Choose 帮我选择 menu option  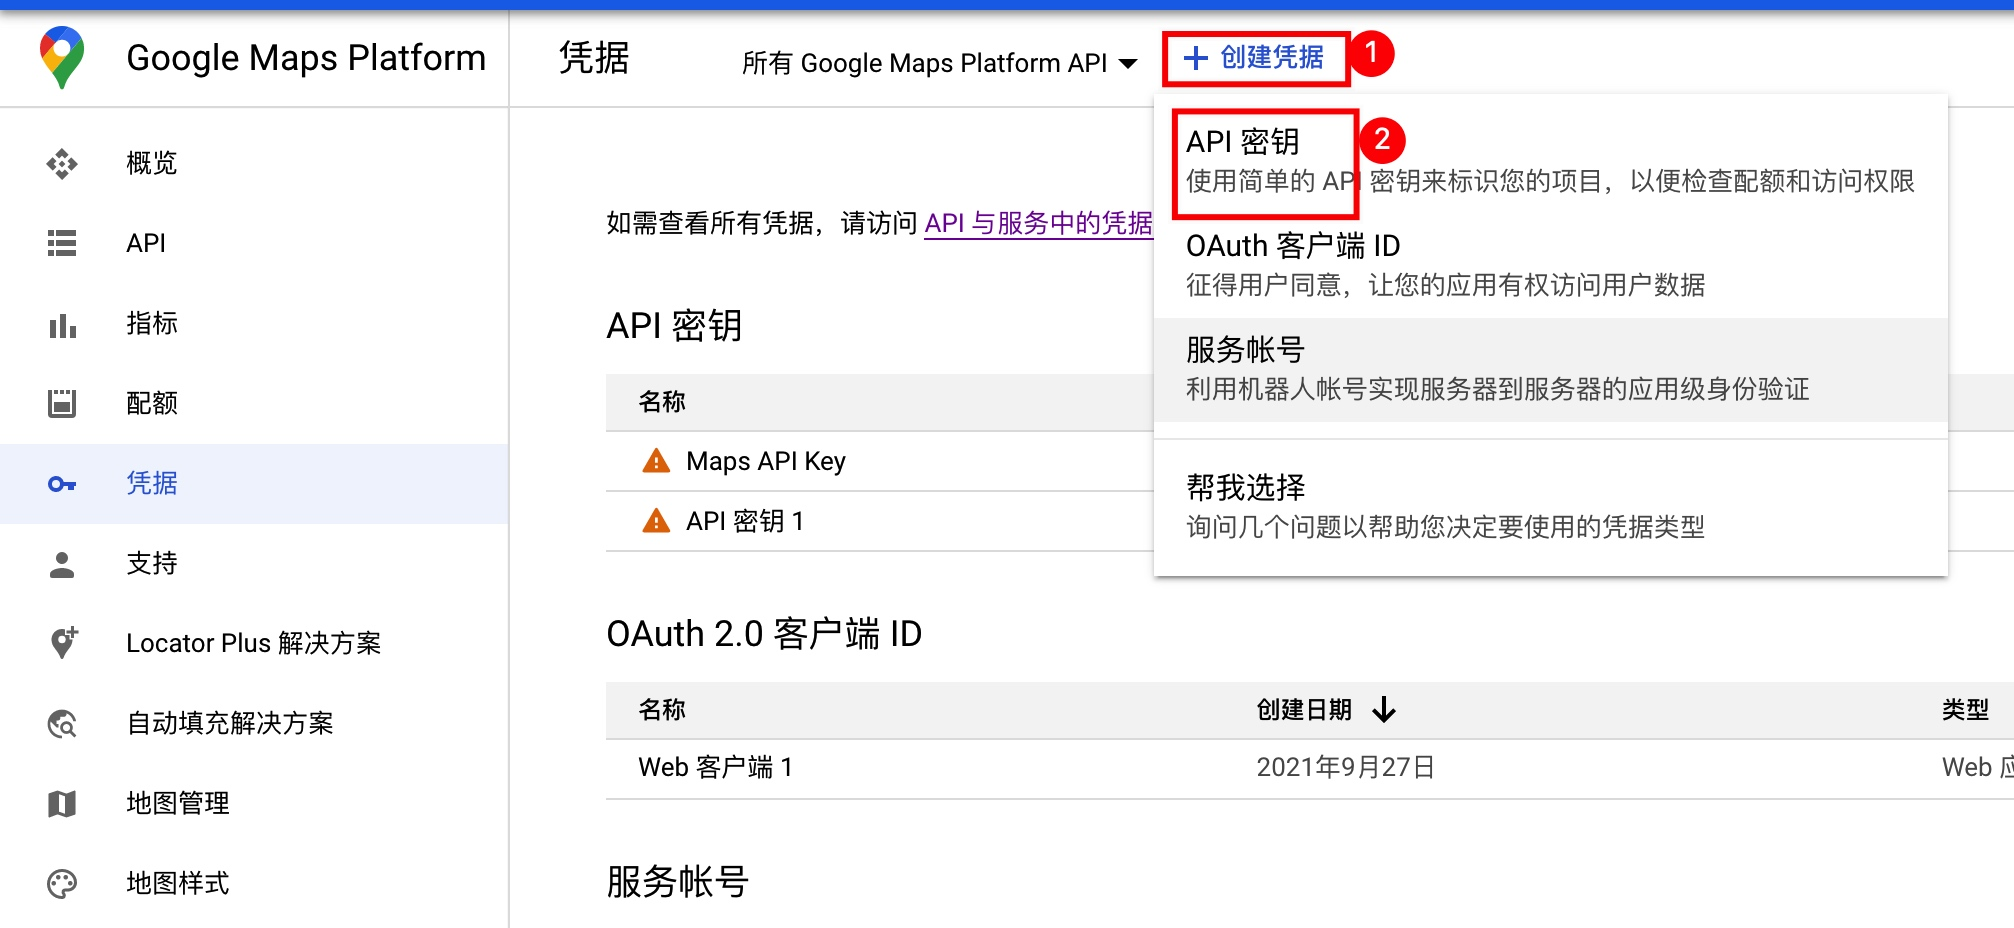pyautogui.click(x=1550, y=507)
